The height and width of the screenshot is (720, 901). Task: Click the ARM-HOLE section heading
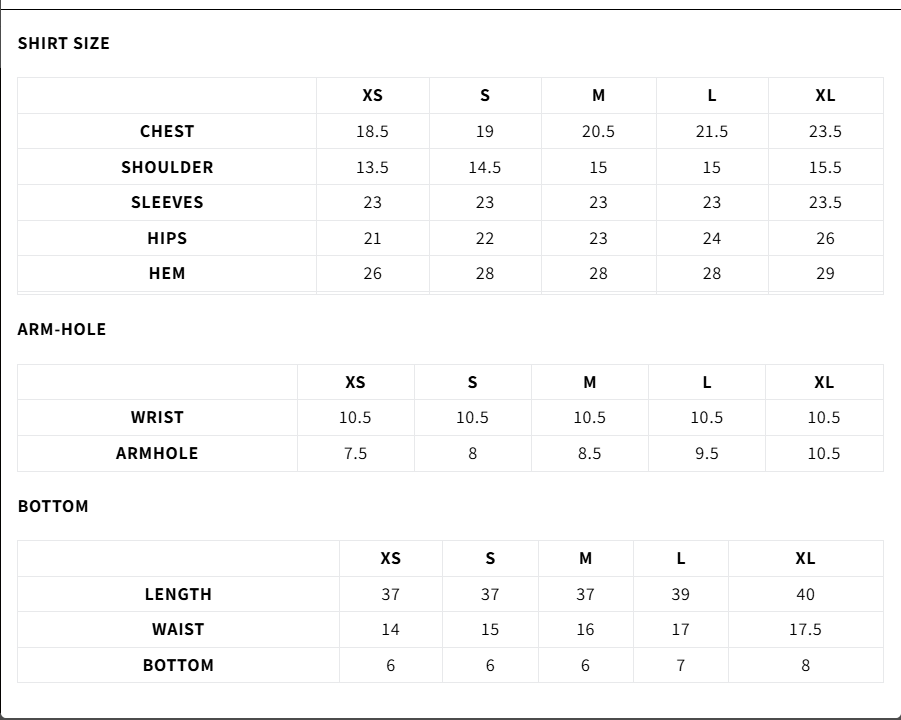(x=62, y=329)
